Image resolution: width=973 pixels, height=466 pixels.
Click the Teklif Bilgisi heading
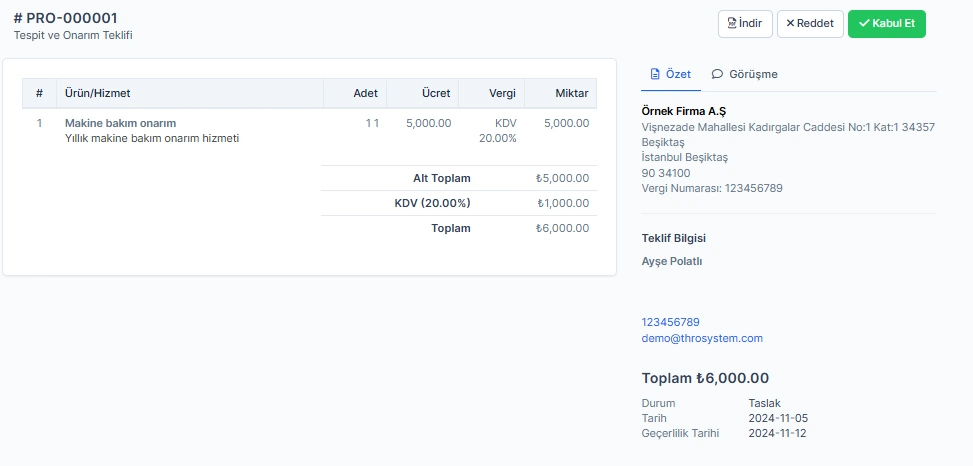coord(673,238)
